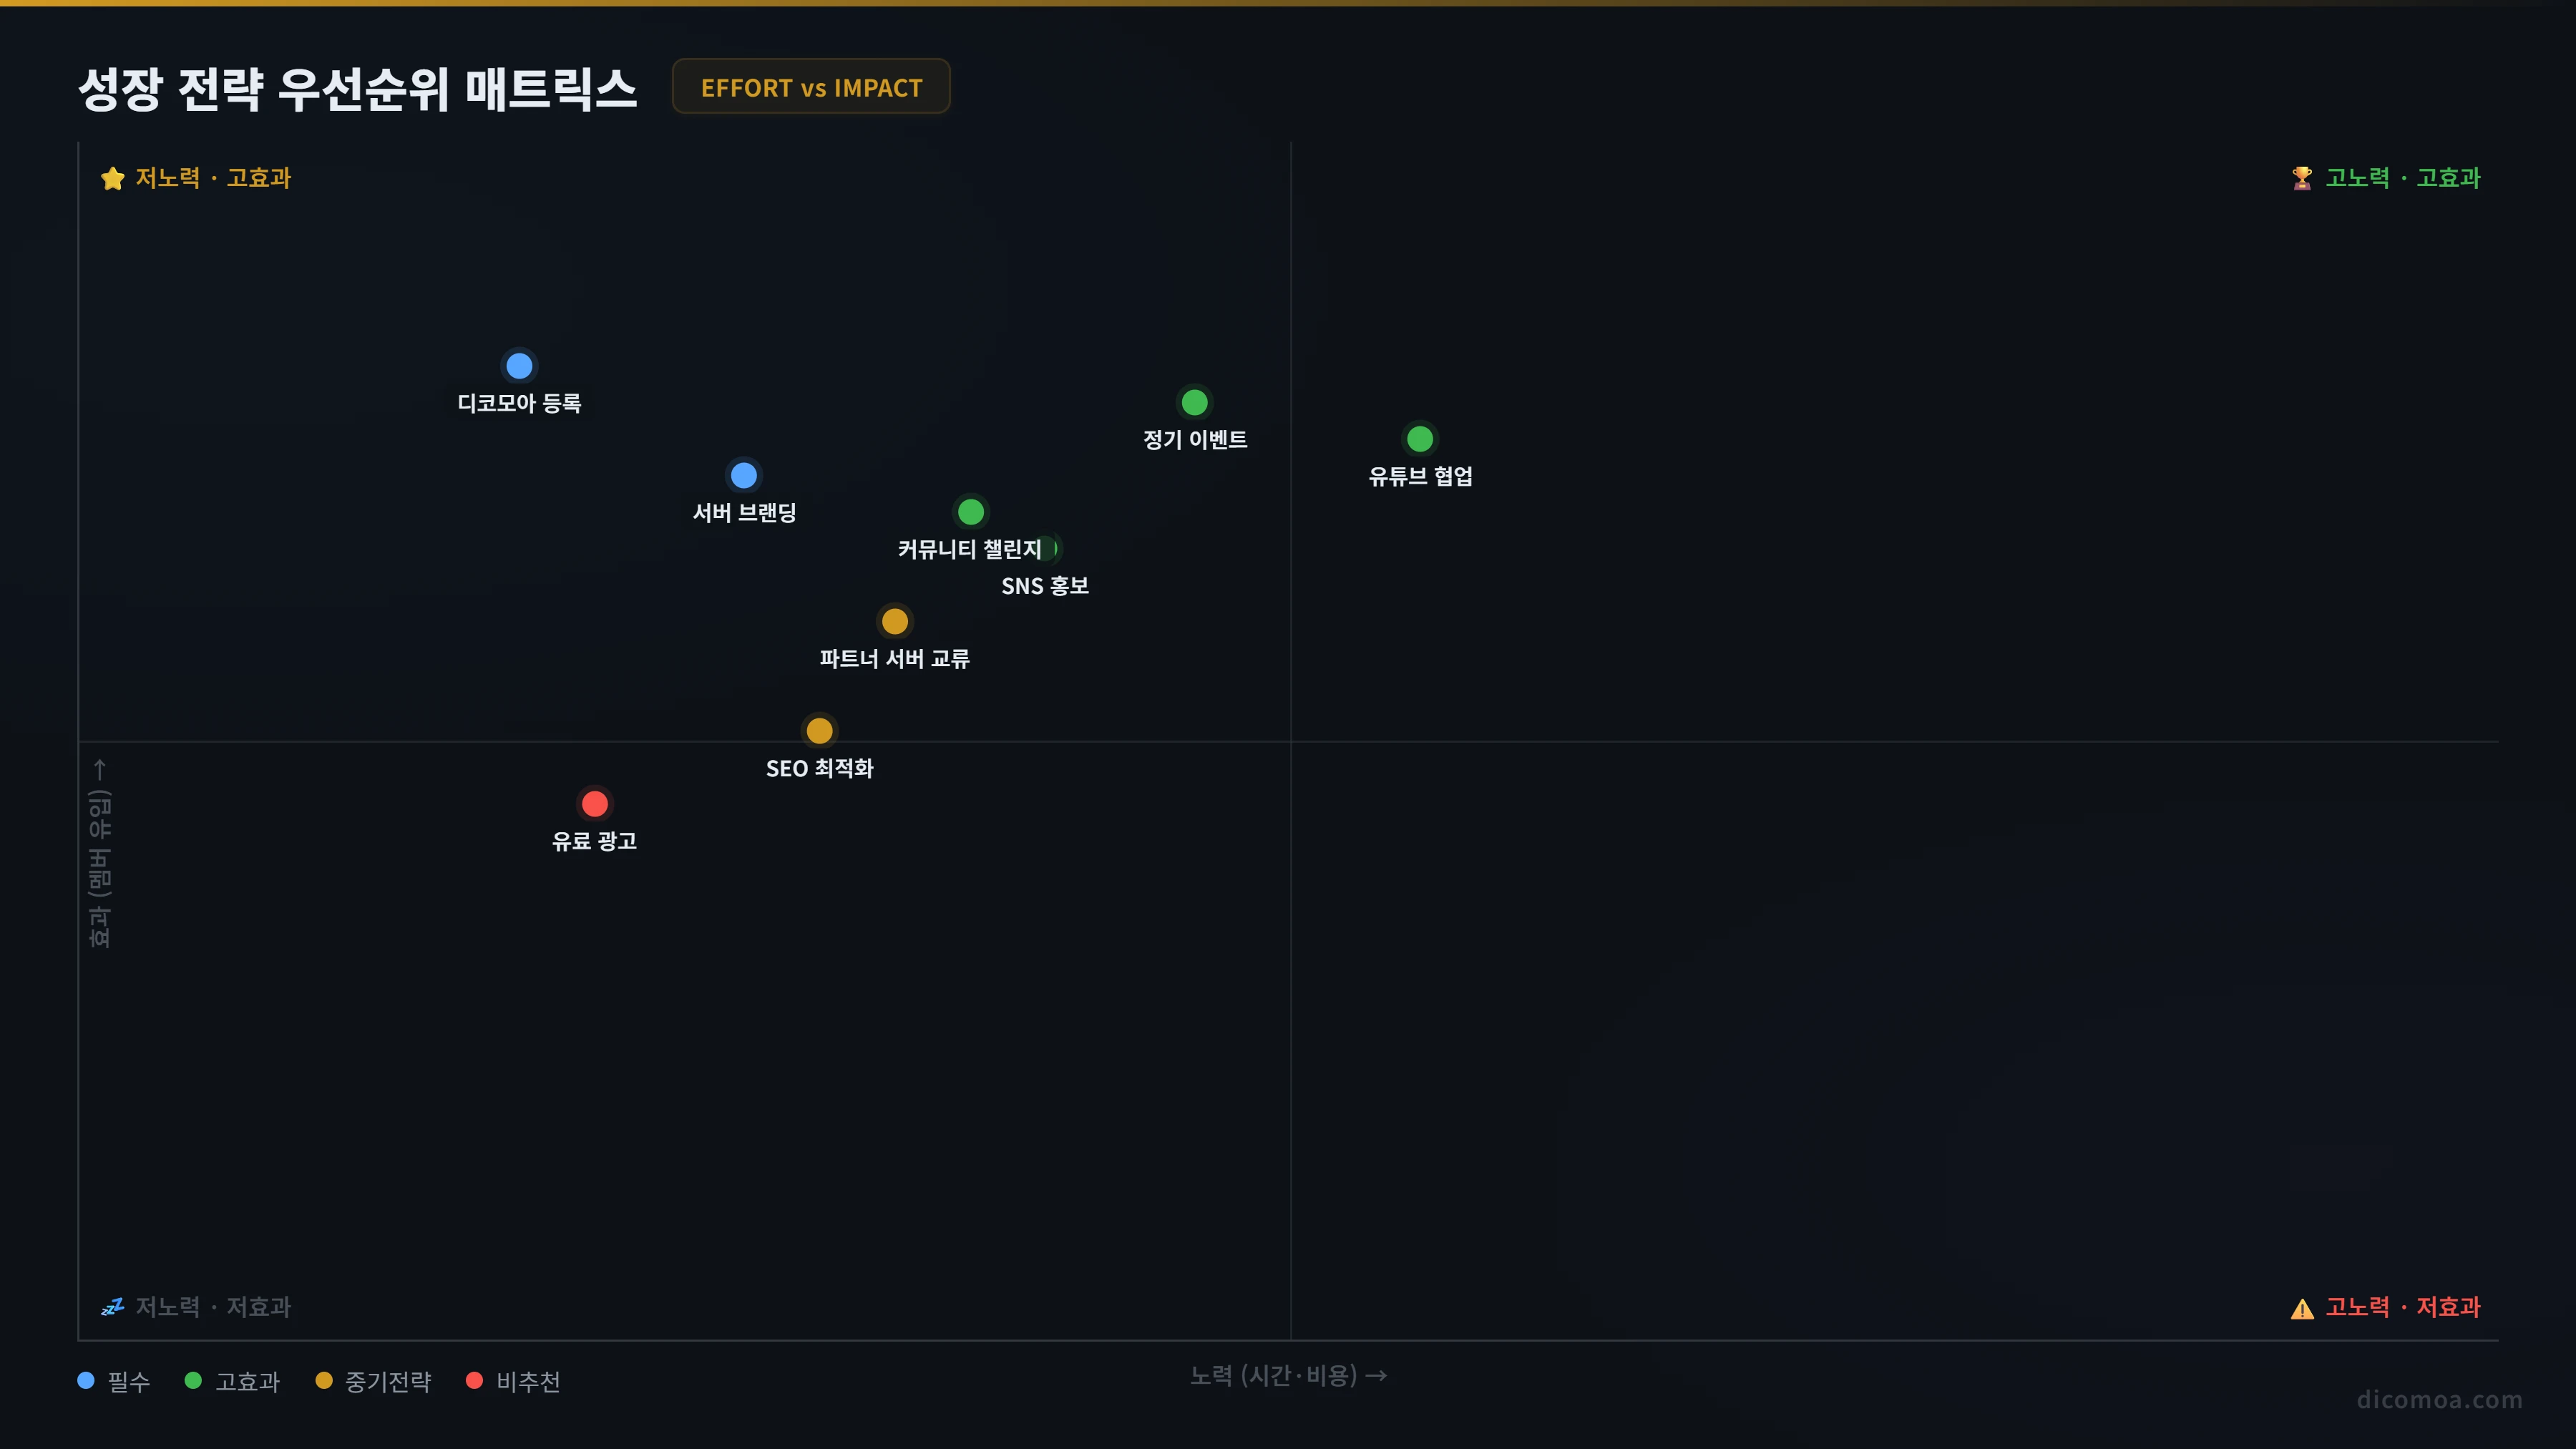Click the SNS 홍보 label

click(x=1045, y=586)
